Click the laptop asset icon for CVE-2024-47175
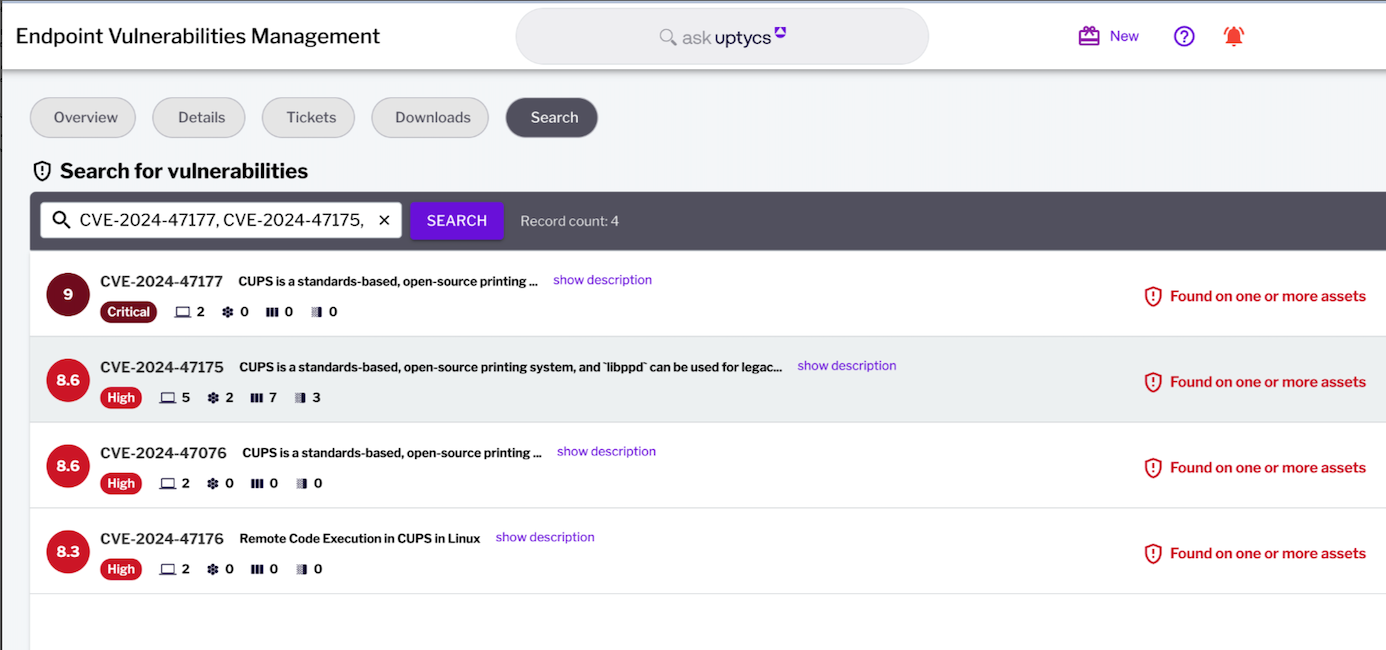Viewport: 1386px width, 650px height. click(x=168, y=398)
